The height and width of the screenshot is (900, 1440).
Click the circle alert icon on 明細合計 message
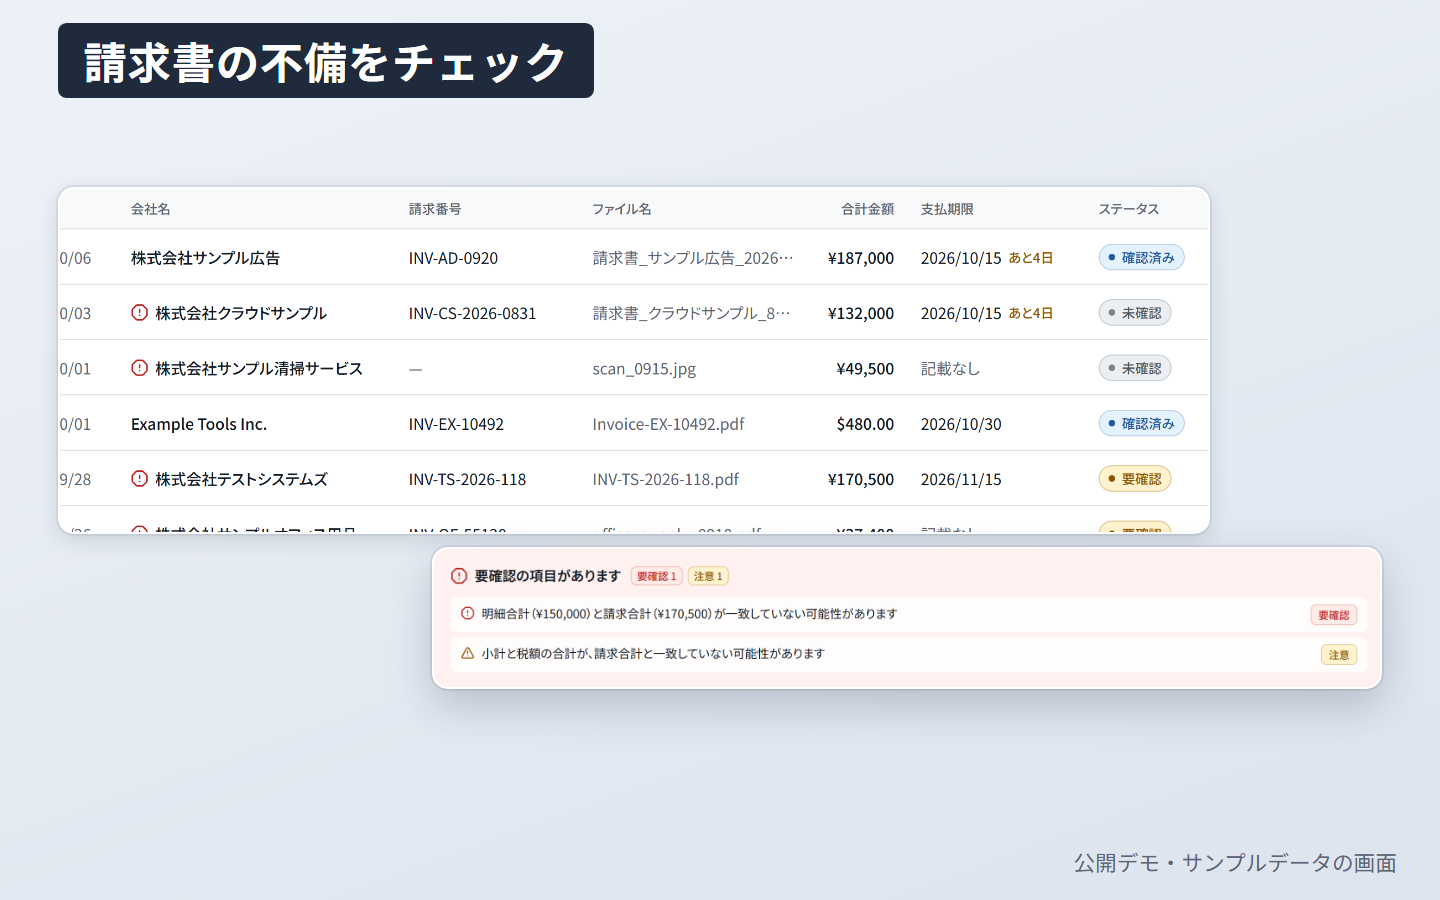coord(467,614)
